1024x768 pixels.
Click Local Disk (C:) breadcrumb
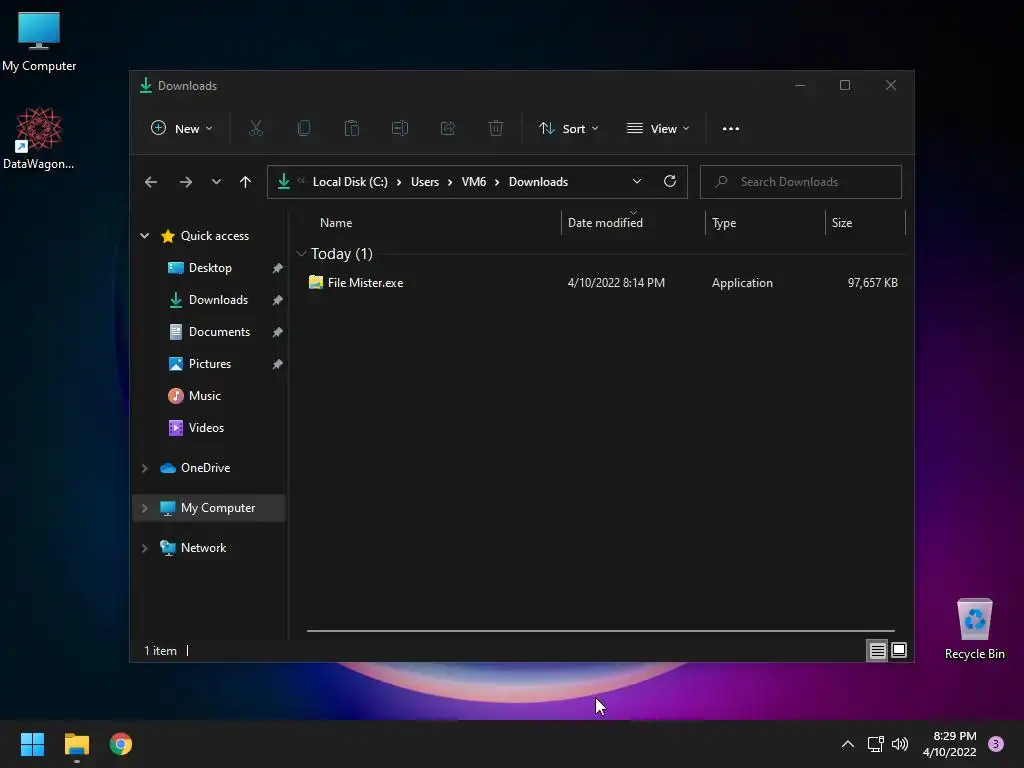350,182
